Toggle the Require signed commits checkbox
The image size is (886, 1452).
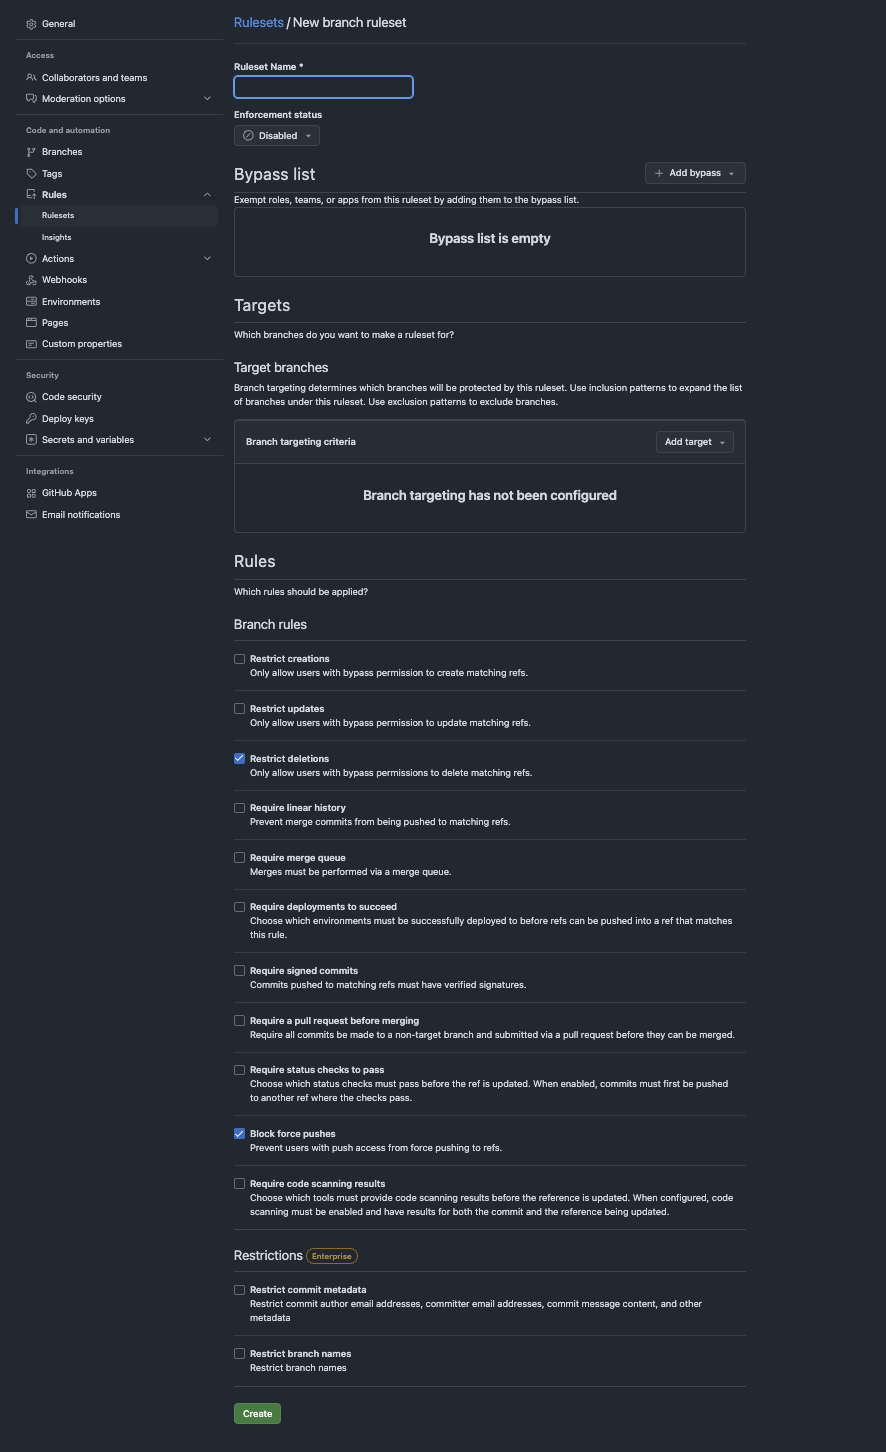[x=240, y=971]
